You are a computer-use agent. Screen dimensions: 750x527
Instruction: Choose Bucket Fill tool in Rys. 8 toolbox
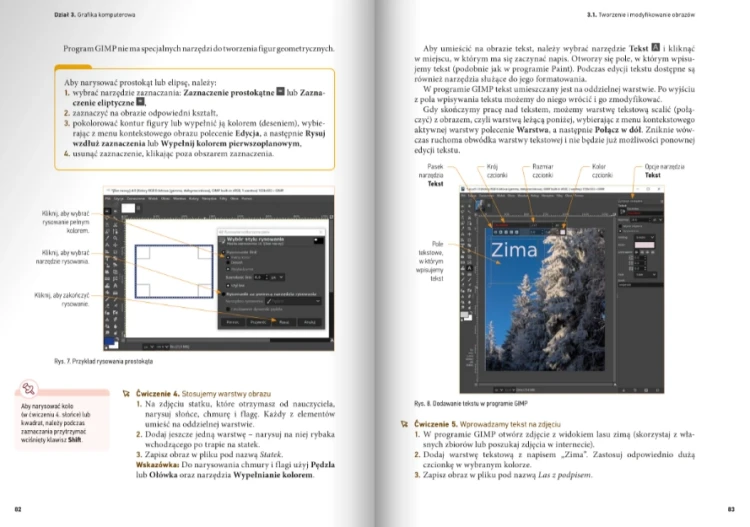pyautogui.click(x=463, y=274)
